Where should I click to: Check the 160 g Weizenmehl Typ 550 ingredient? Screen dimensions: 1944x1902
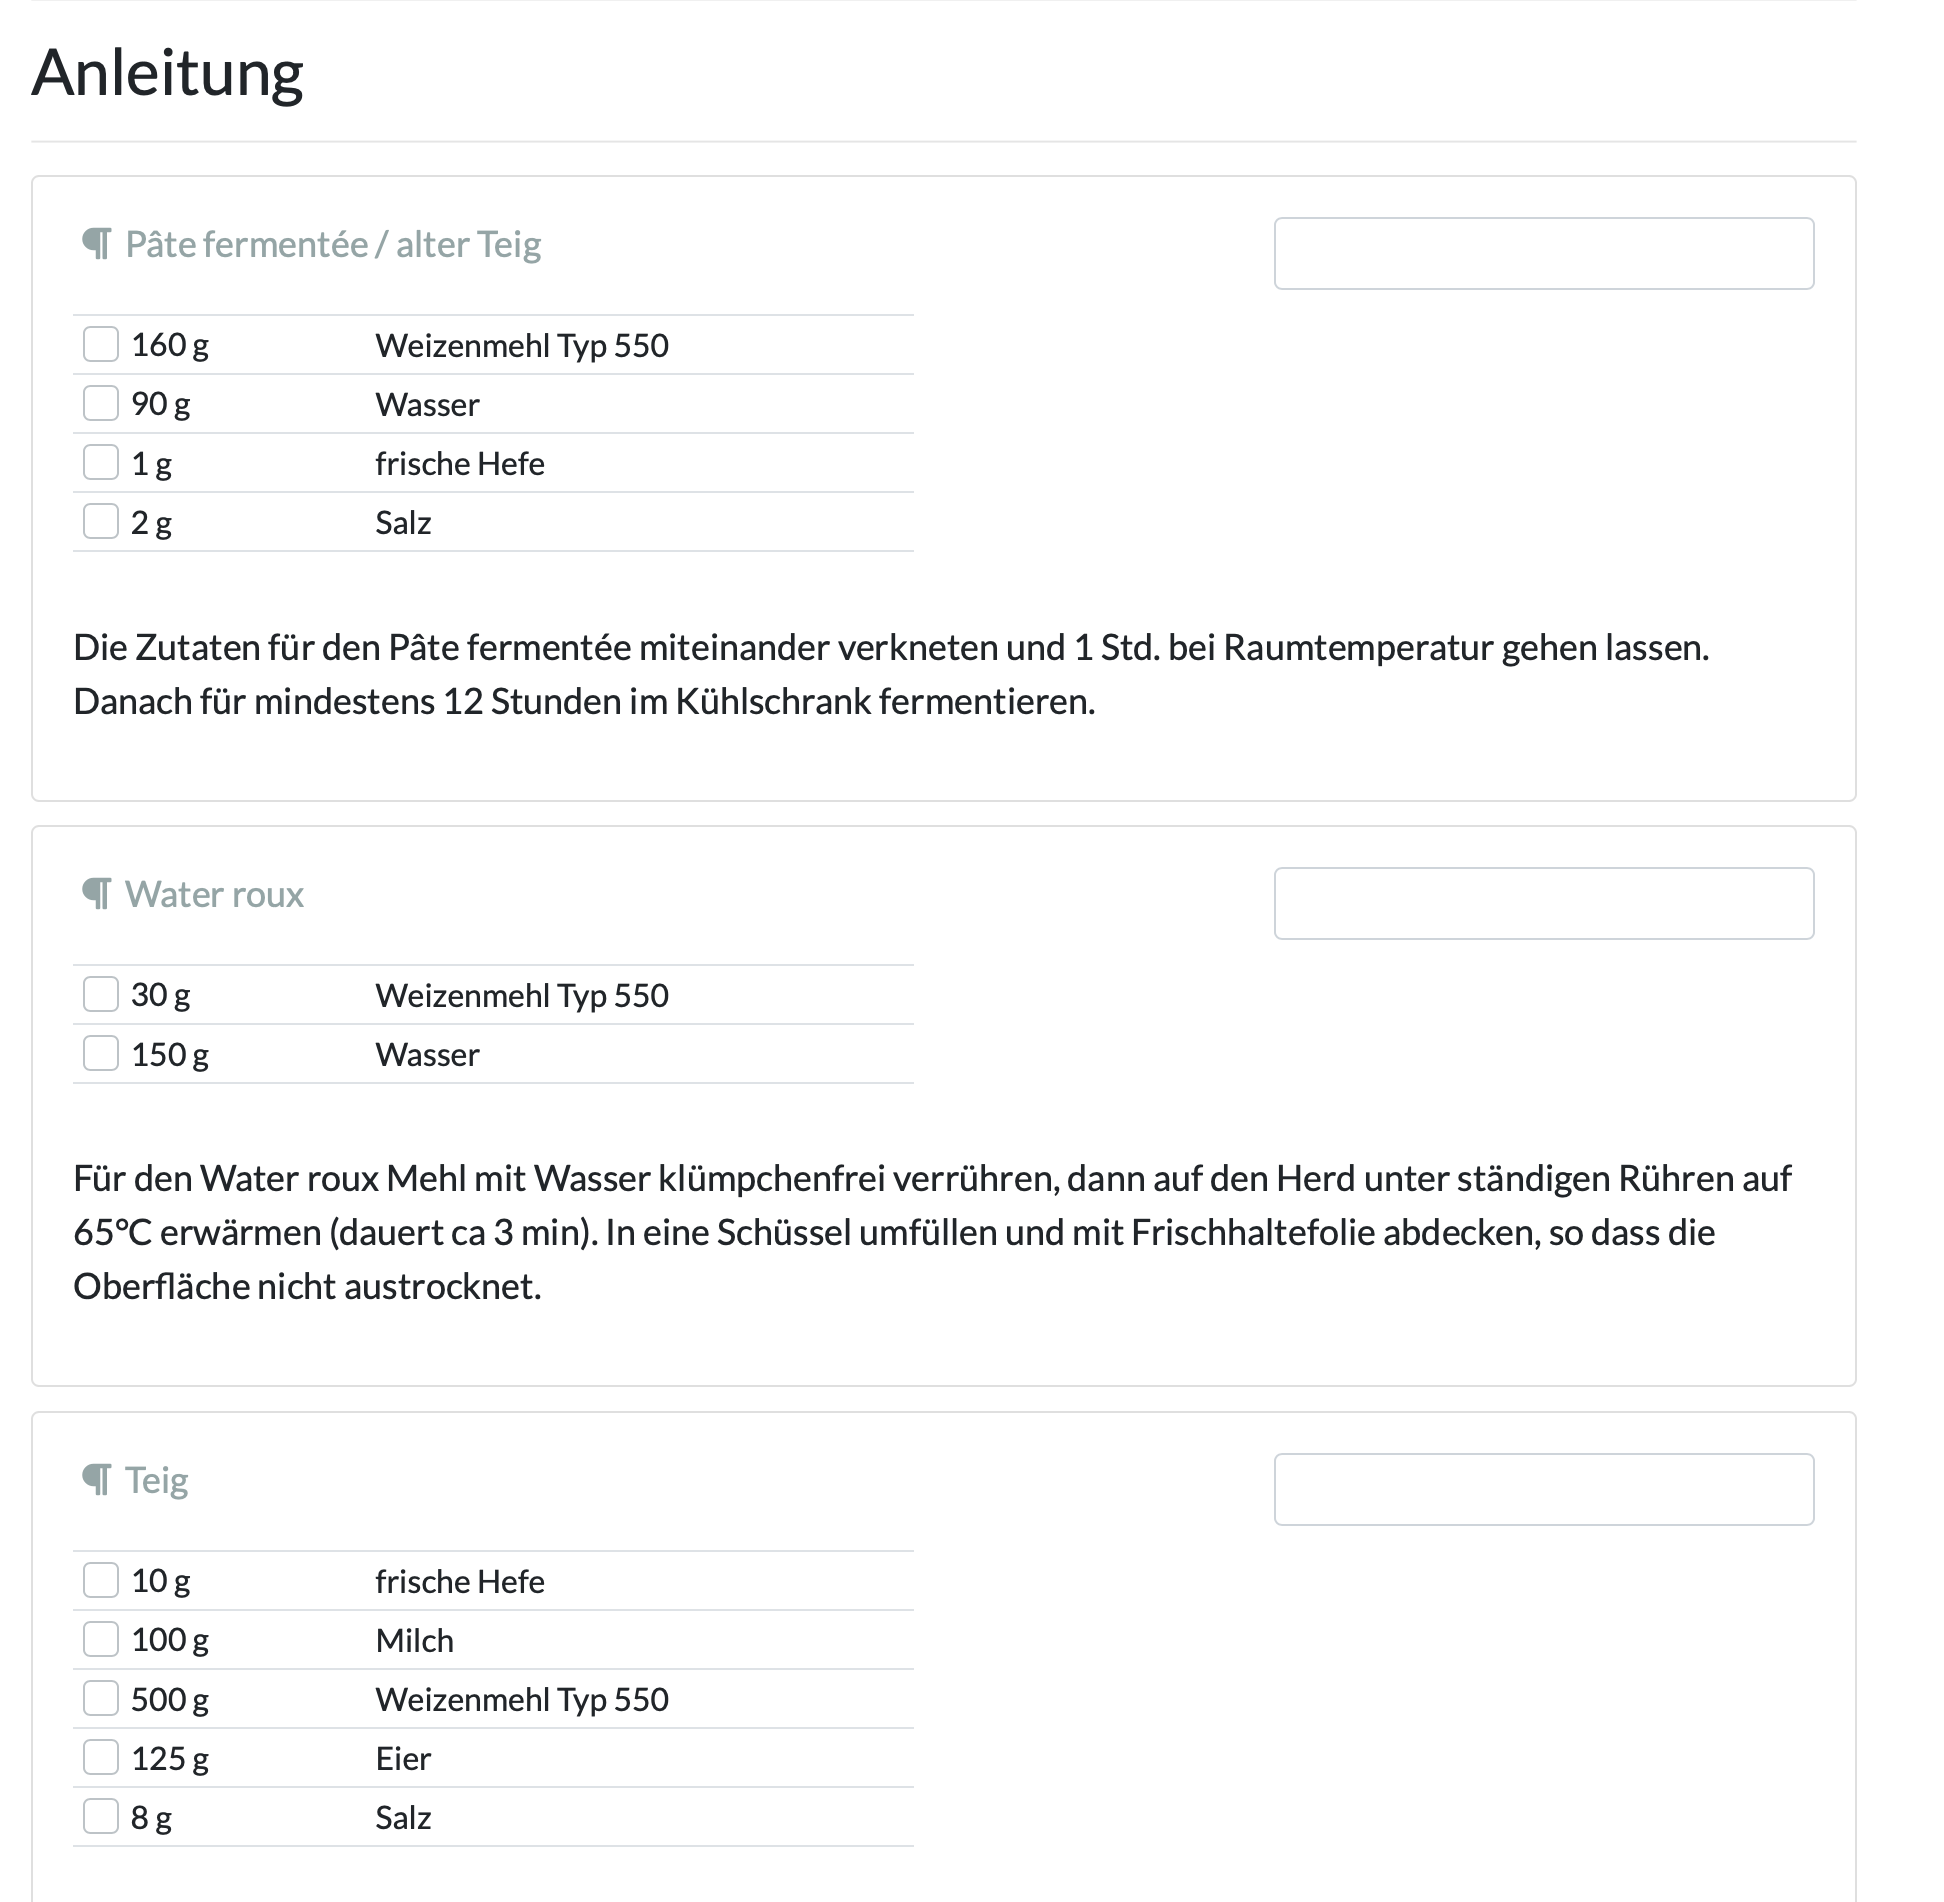[101, 344]
